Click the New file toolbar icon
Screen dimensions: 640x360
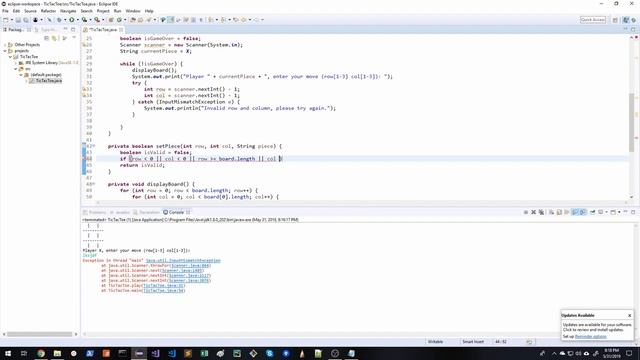[x=6, y=20]
